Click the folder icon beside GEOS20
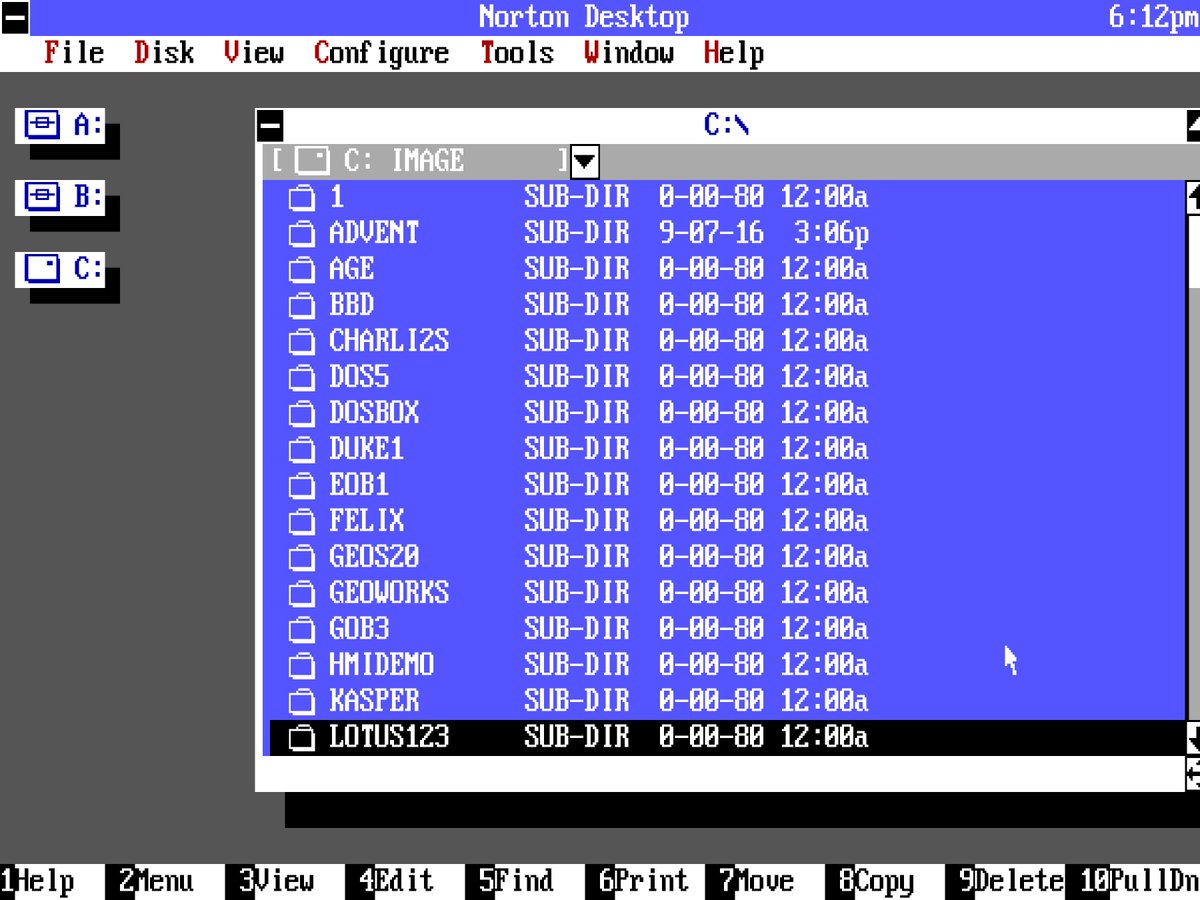1200x900 pixels. point(301,559)
